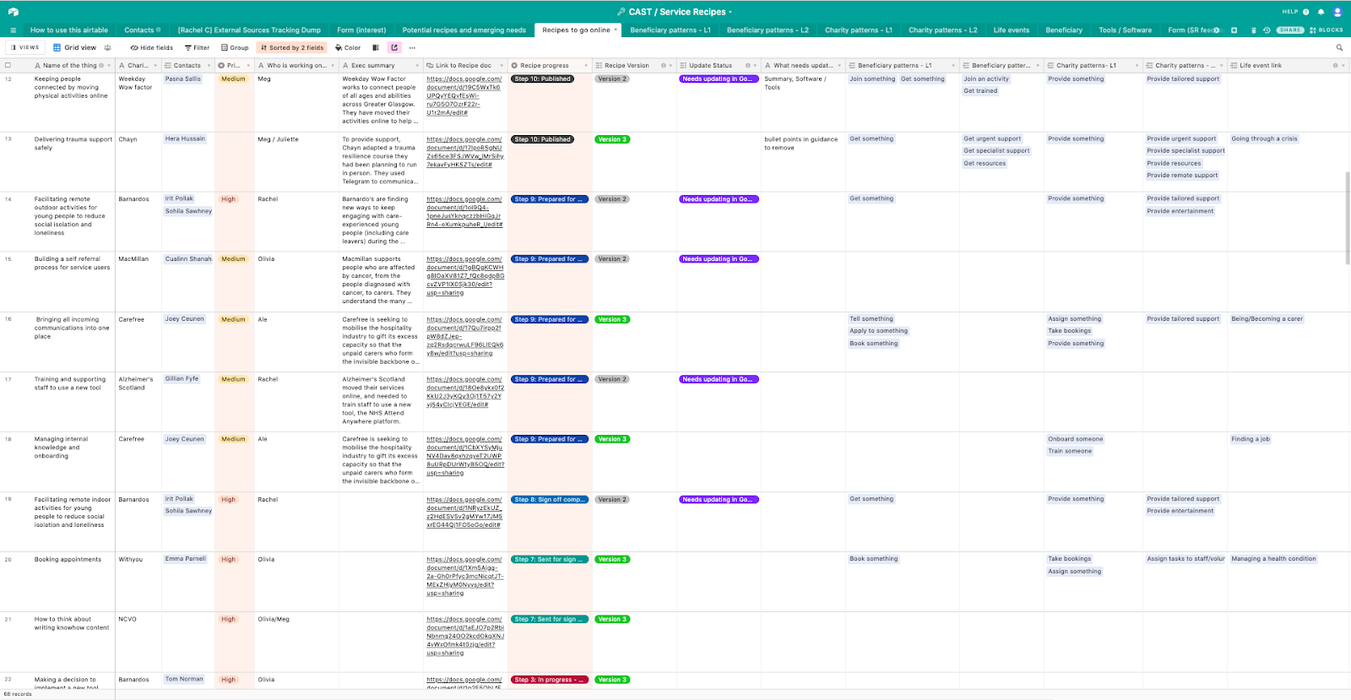Select Step 10: Published pill in row 13

543,139
